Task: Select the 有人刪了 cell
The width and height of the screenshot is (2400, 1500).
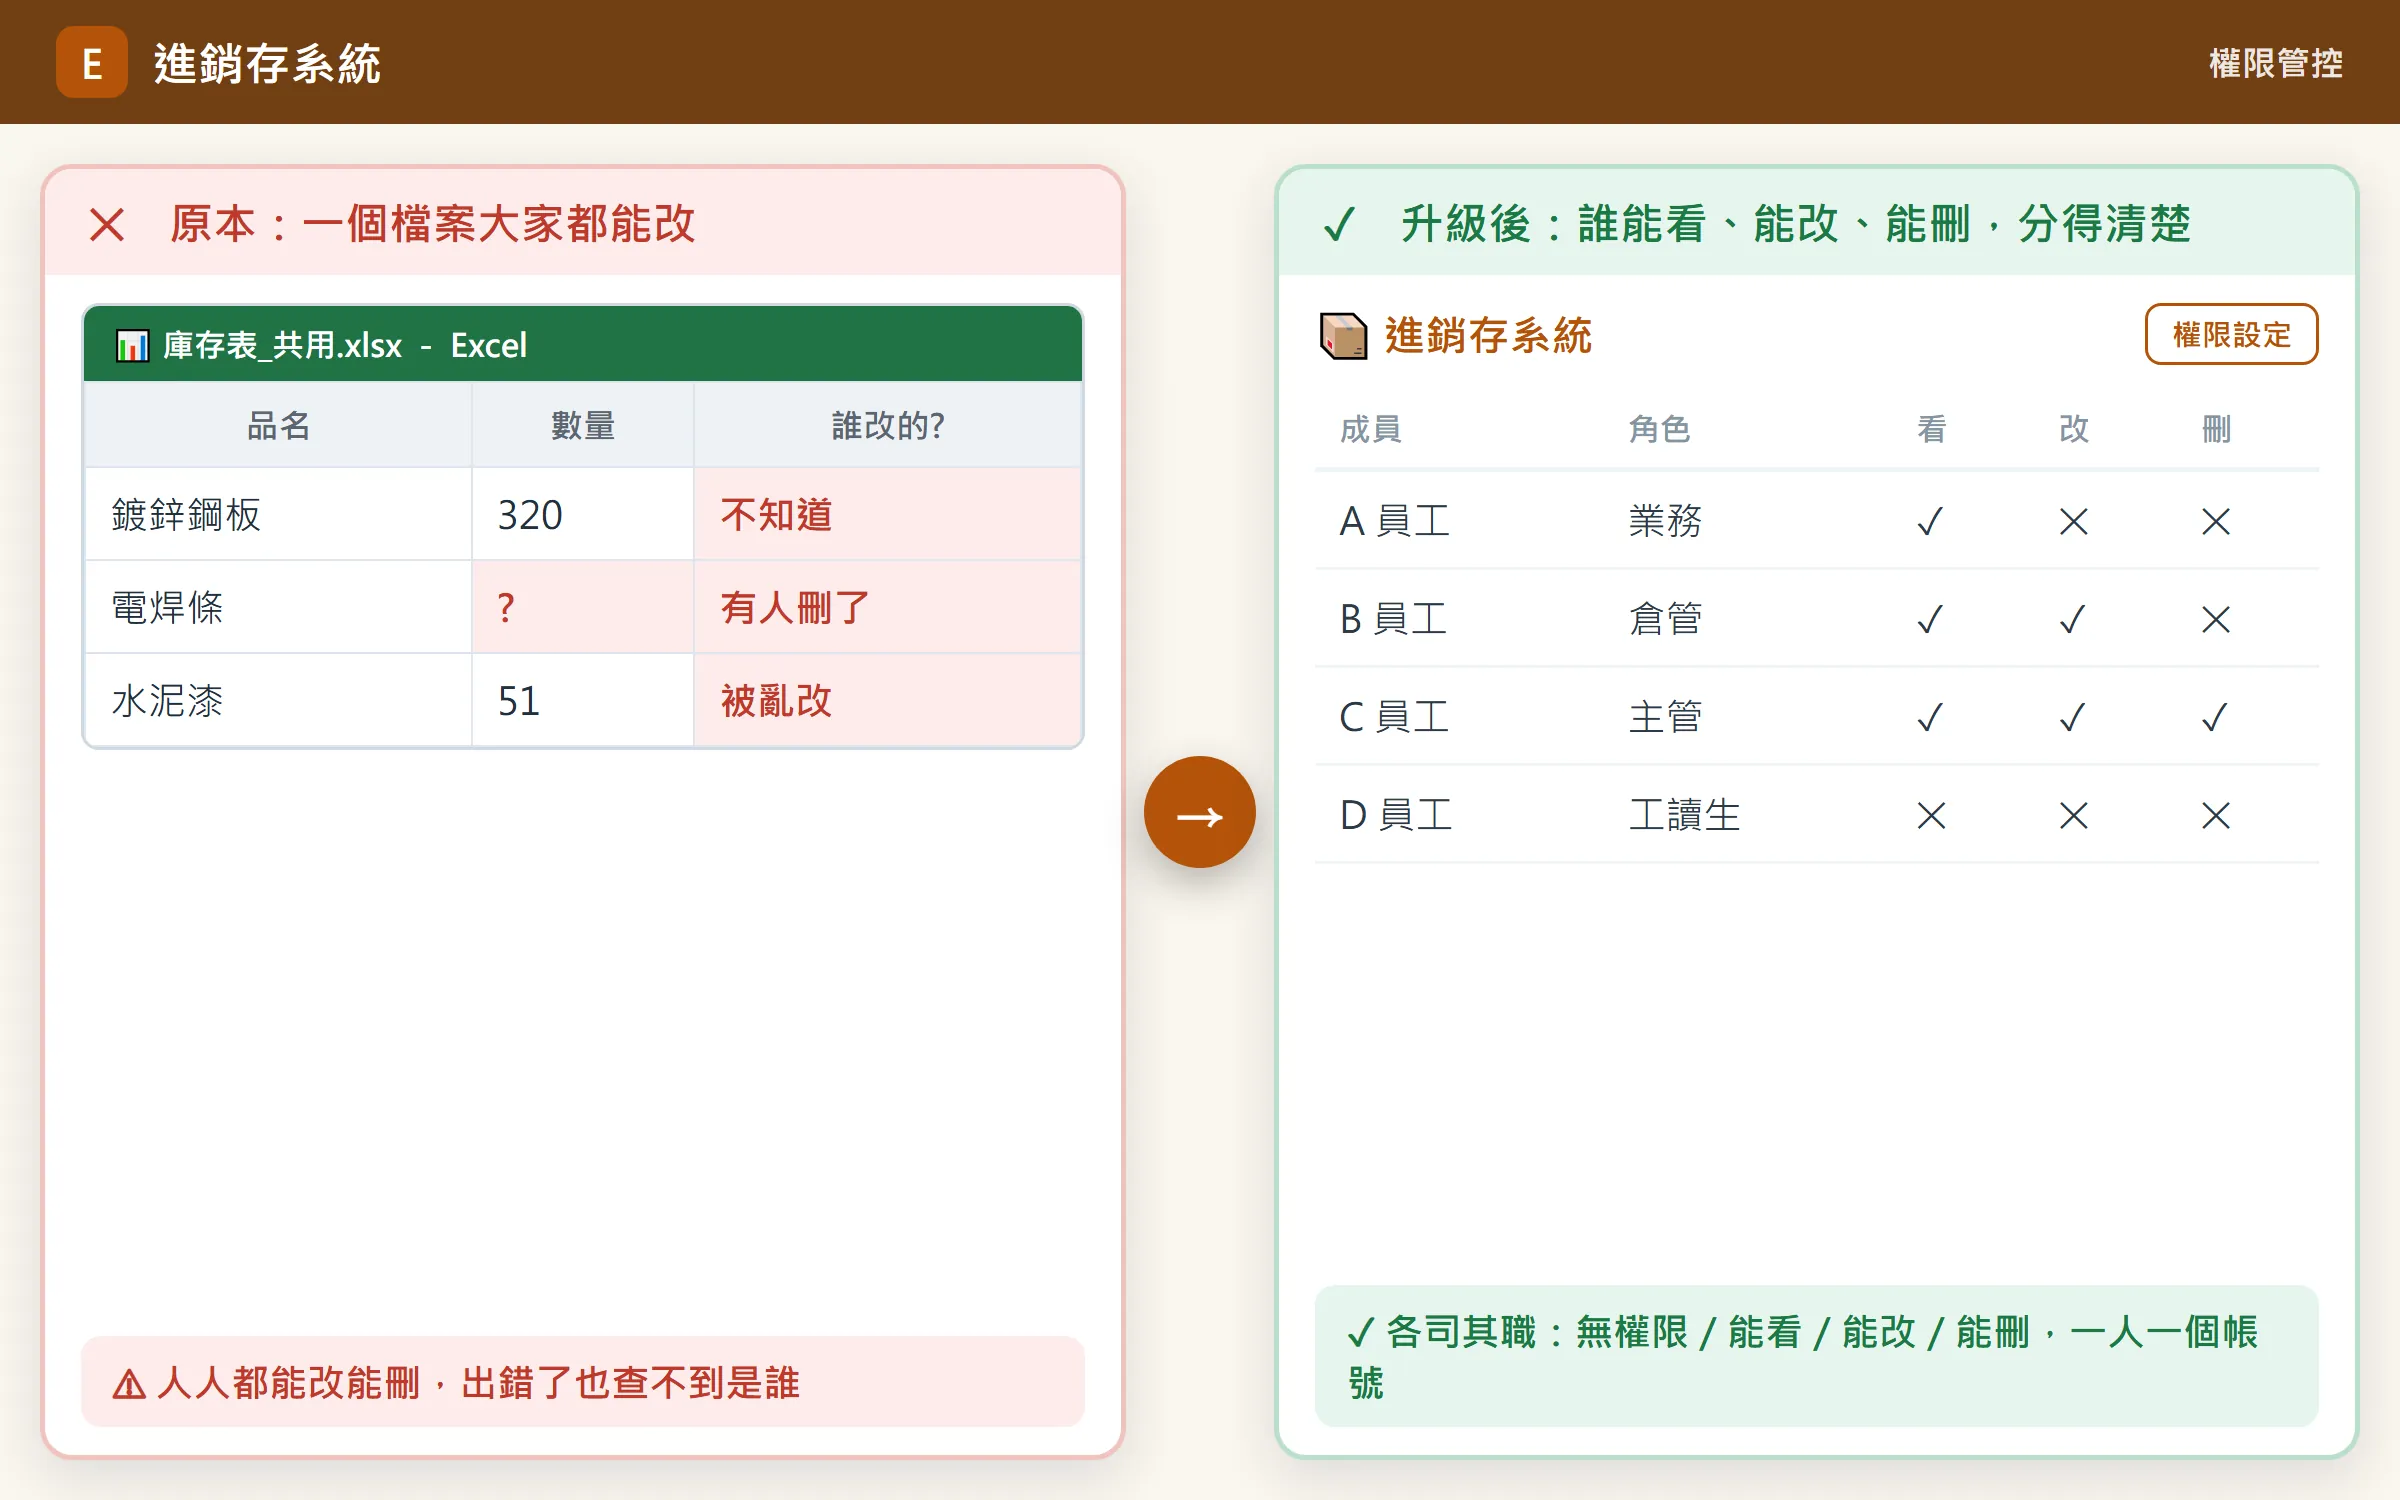Action: pos(888,607)
